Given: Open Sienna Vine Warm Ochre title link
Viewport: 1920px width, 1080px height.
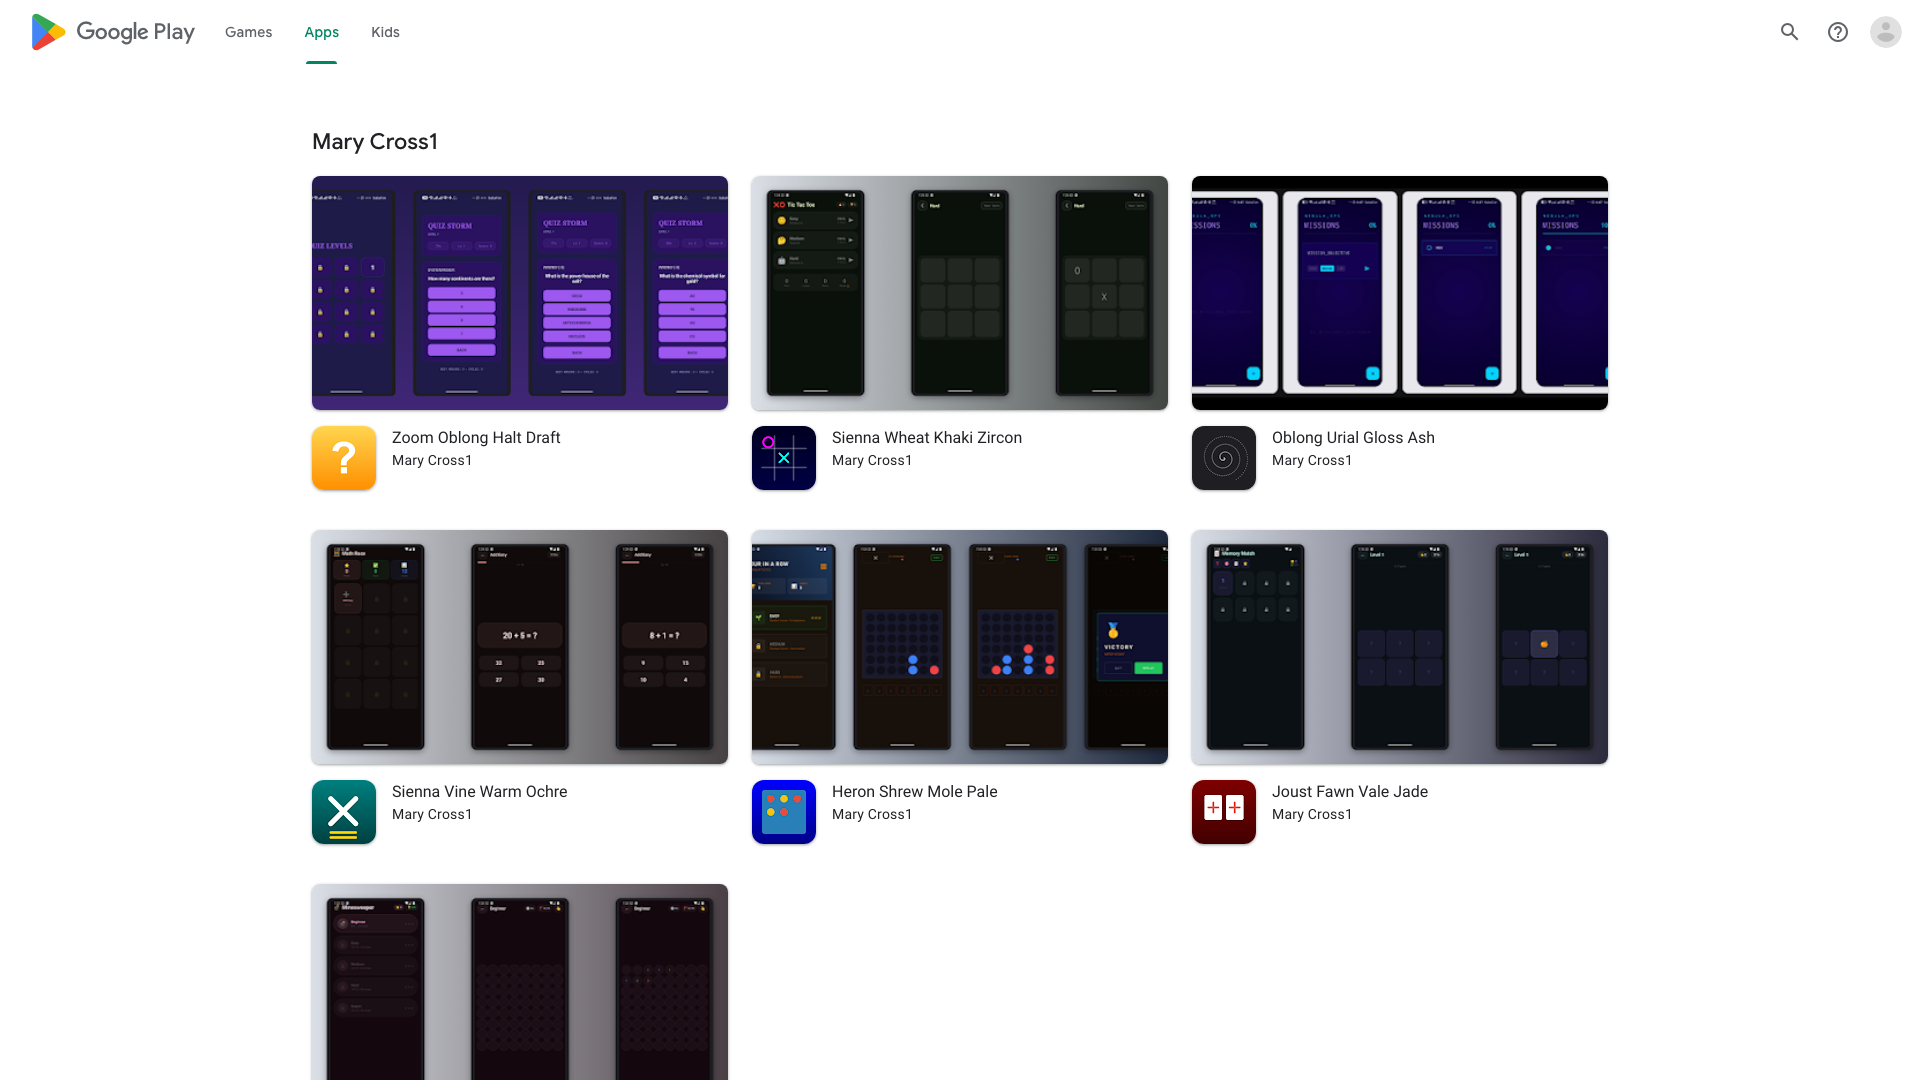Looking at the screenshot, I should 479,791.
